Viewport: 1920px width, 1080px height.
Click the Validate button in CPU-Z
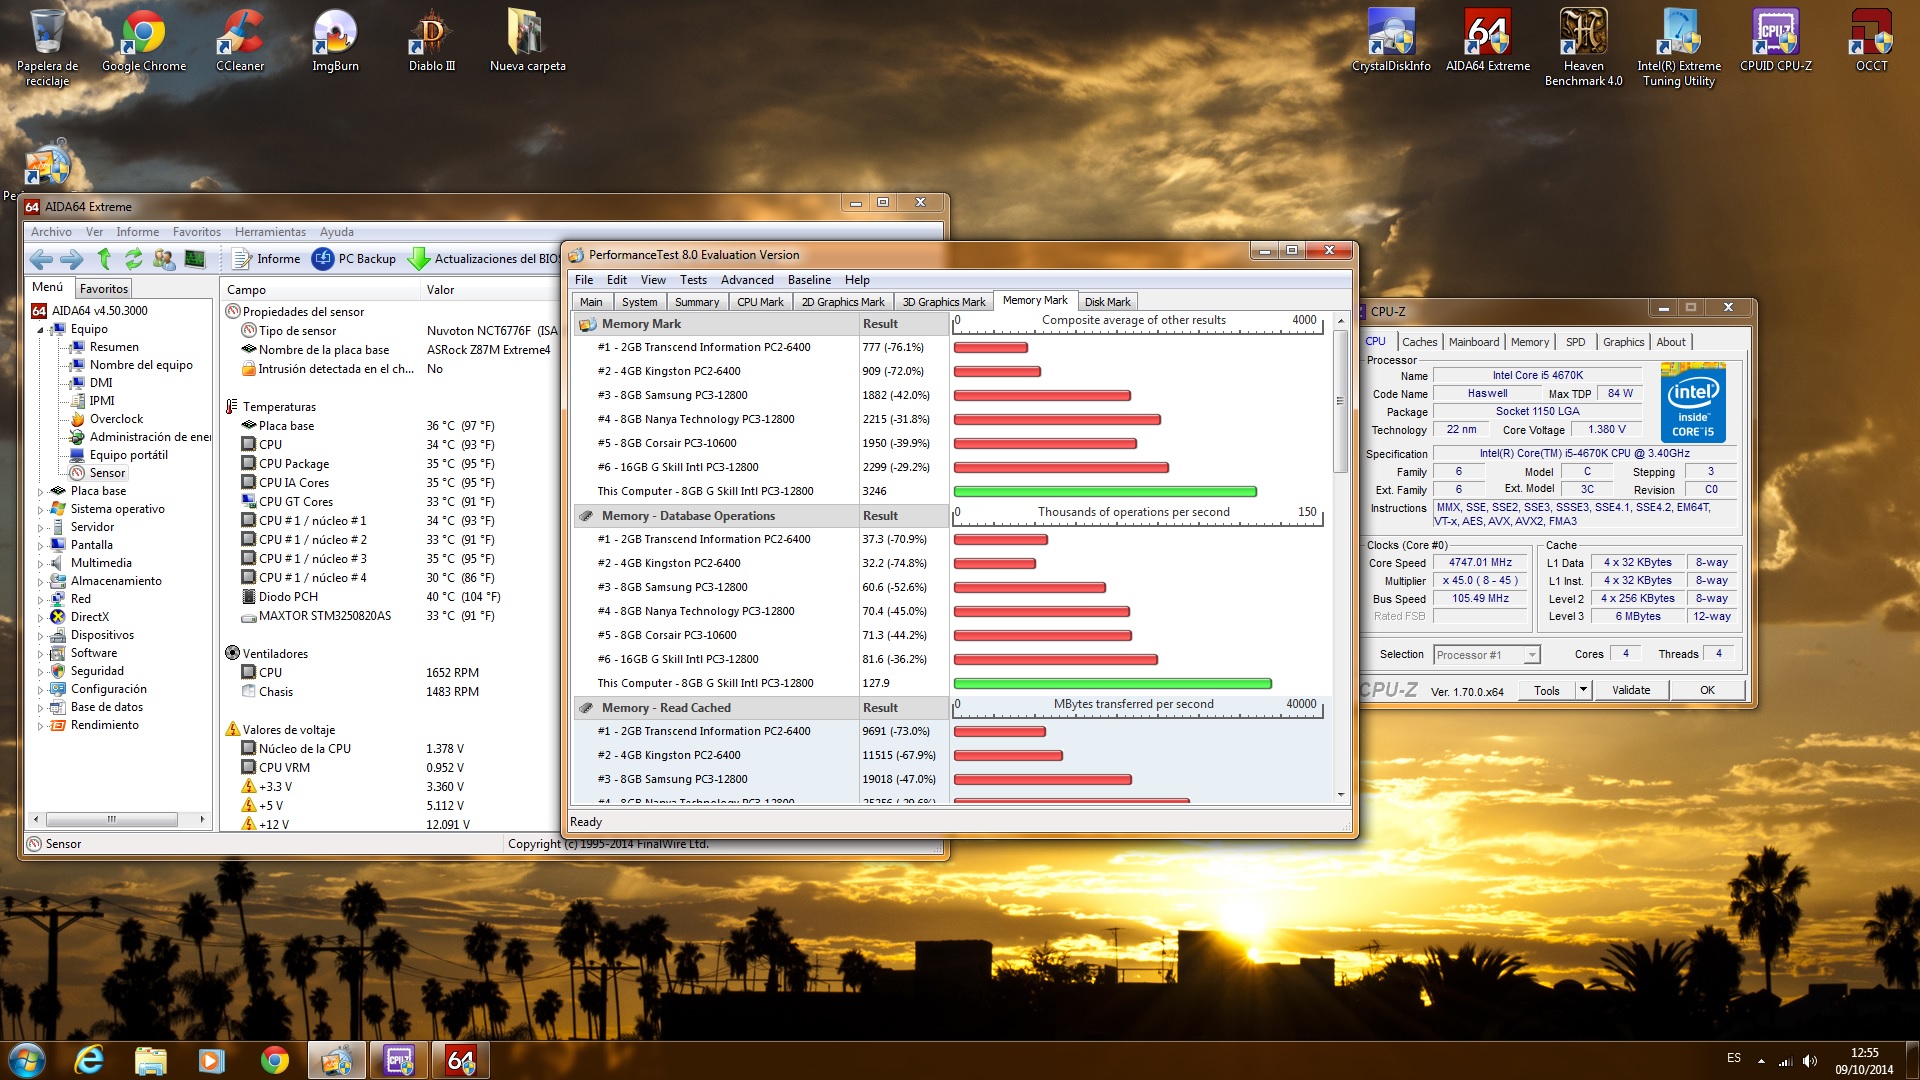(1630, 690)
